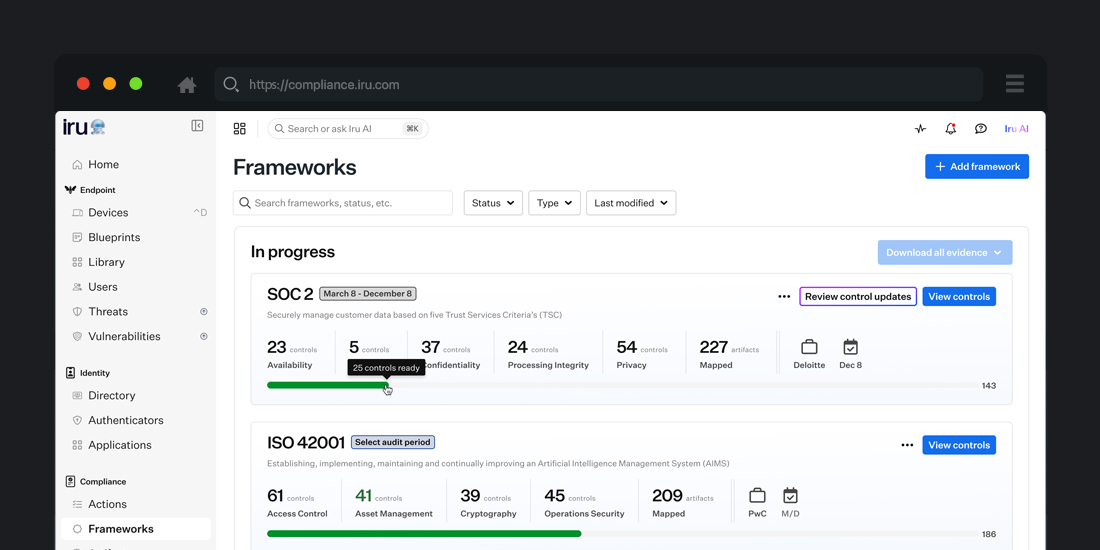Click the SOC 2 progress bar
1100x550 pixels.
point(622,385)
